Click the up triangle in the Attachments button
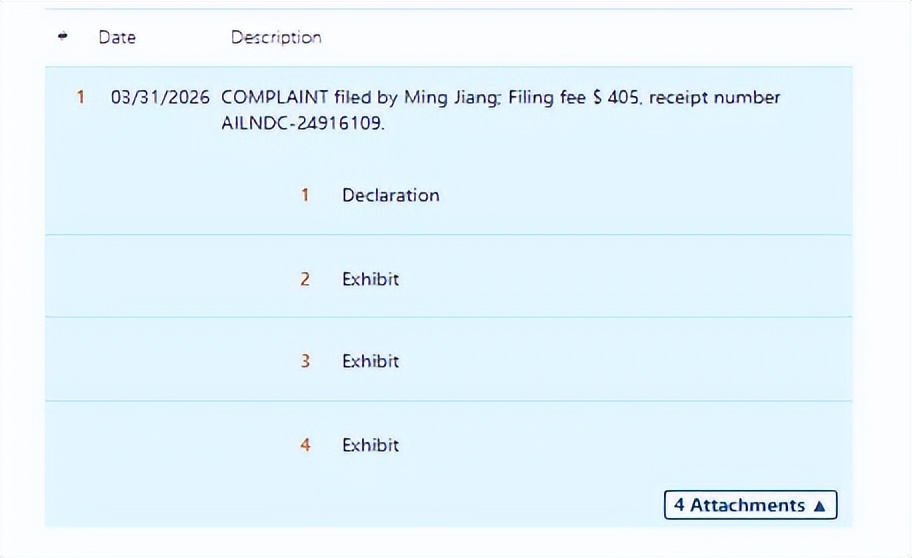This screenshot has height=558, width=912. [820, 506]
